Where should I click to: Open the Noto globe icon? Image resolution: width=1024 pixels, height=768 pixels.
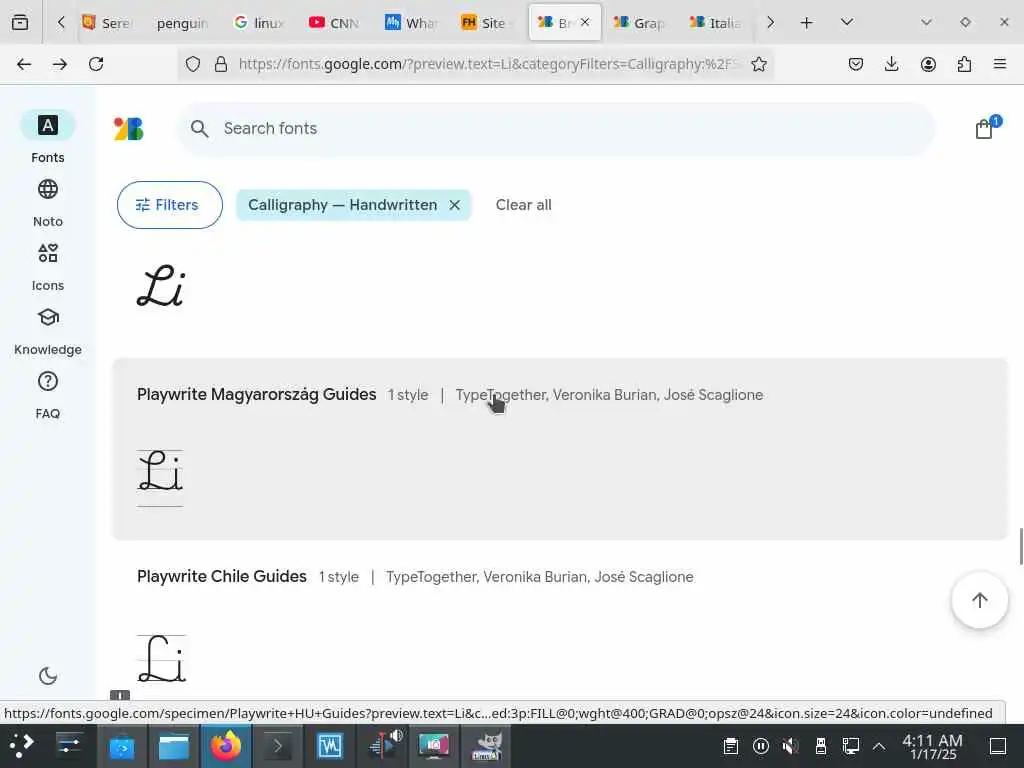point(48,189)
